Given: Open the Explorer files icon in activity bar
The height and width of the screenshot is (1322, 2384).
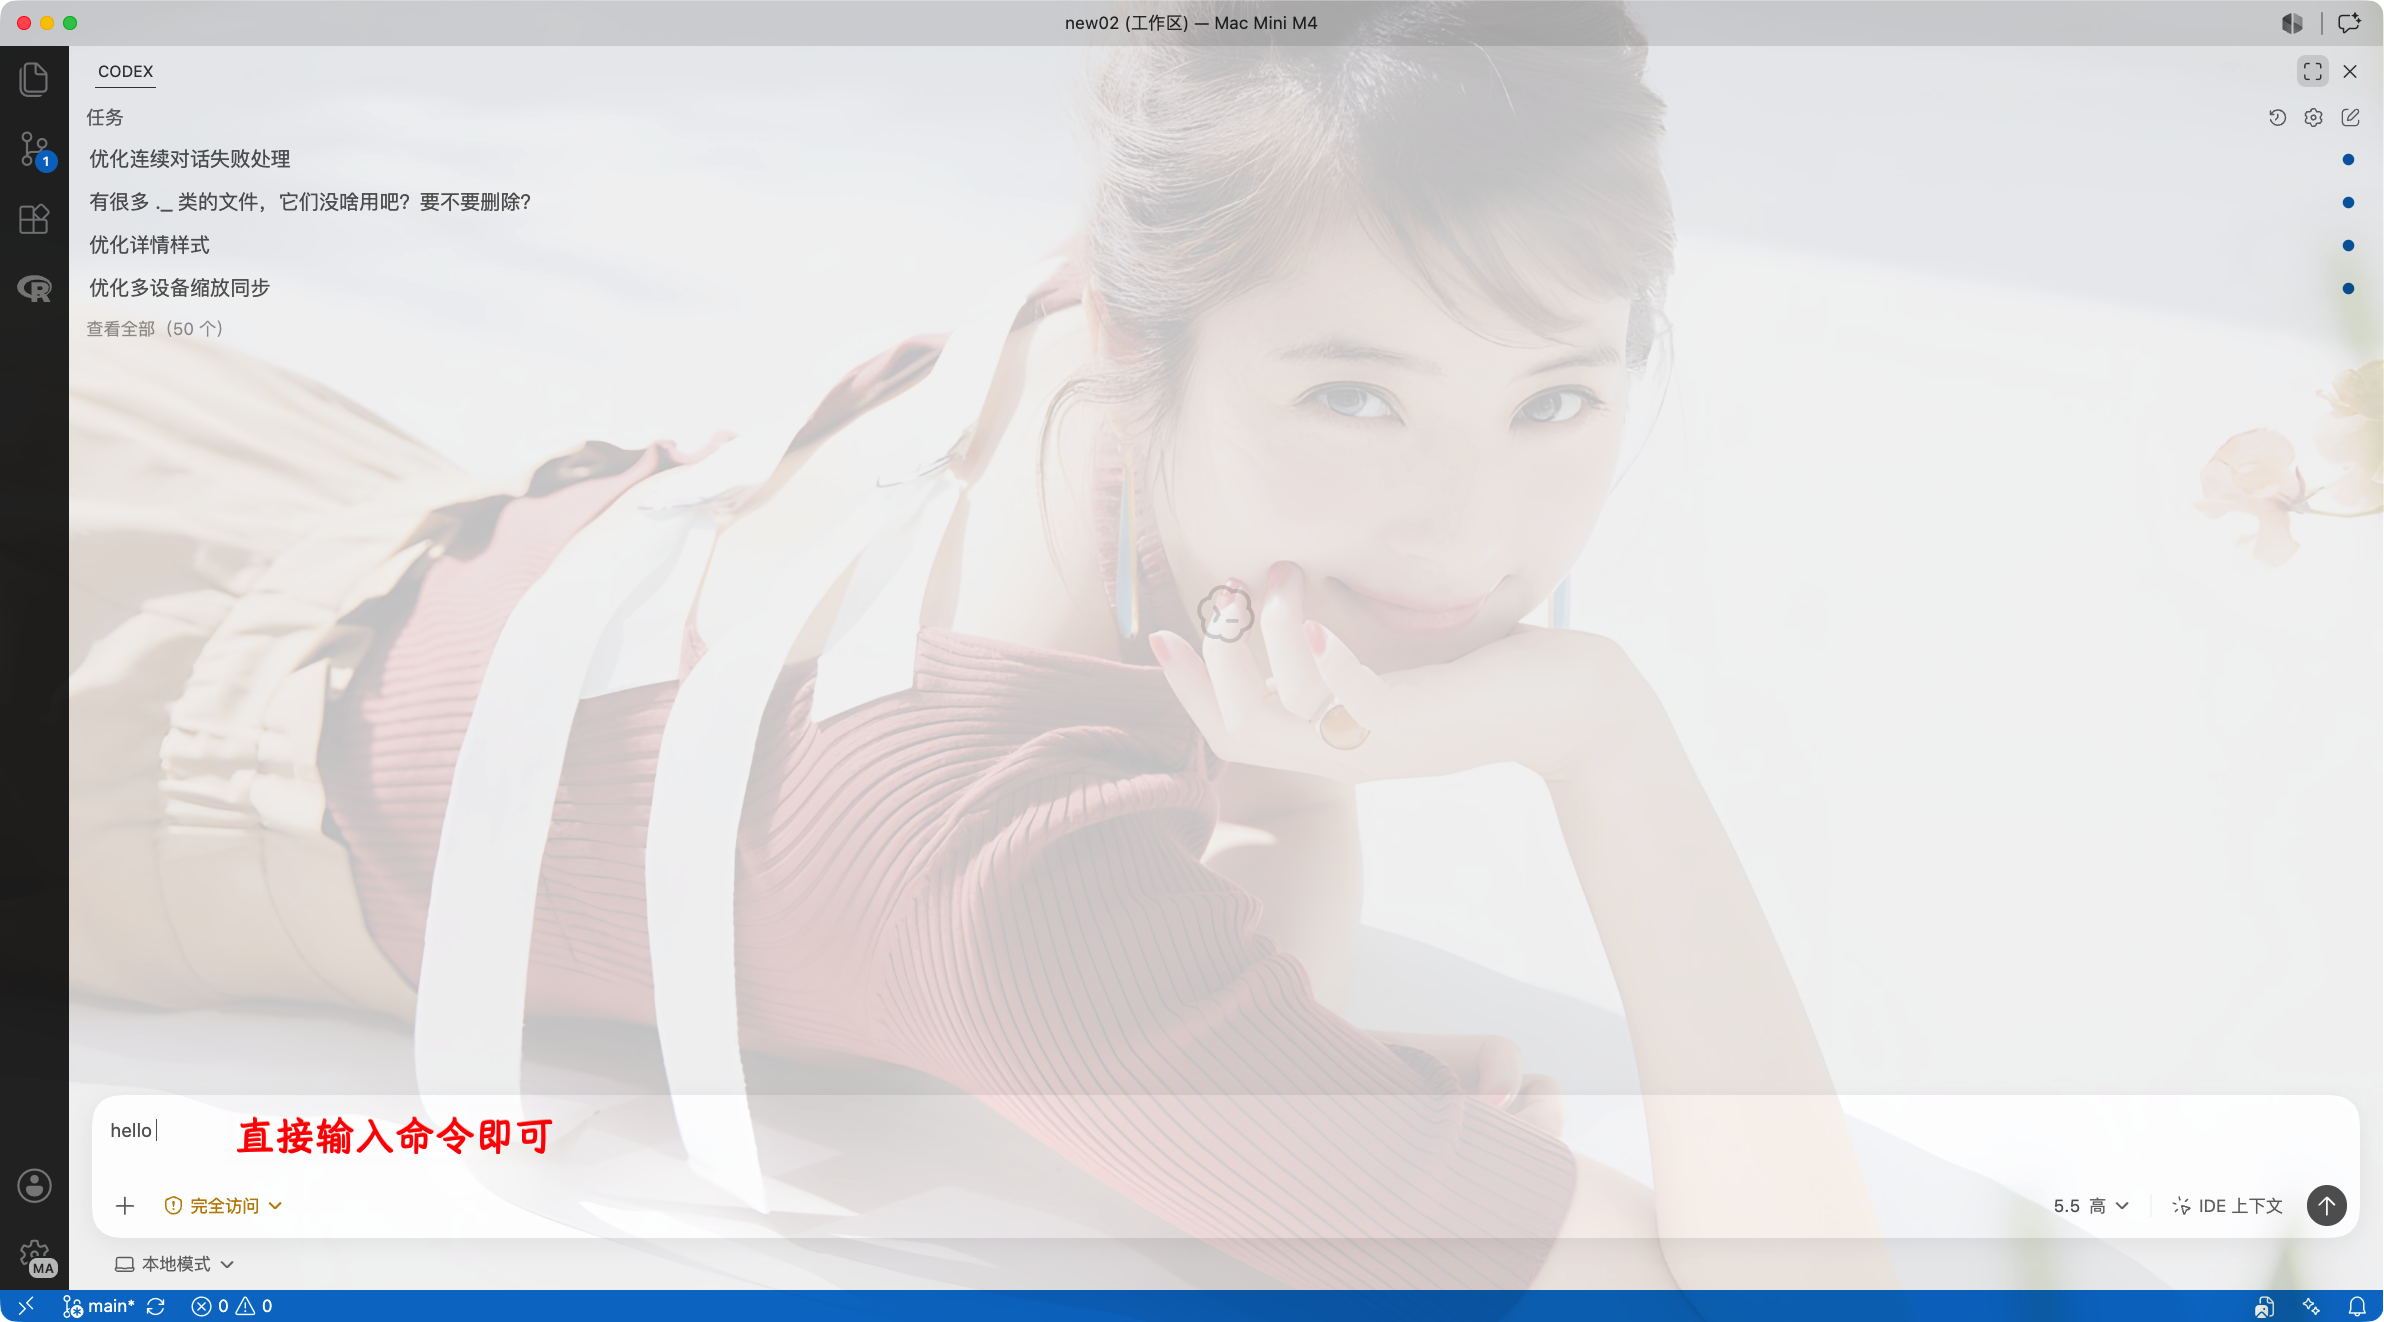Looking at the screenshot, I should pyautogui.click(x=34, y=79).
